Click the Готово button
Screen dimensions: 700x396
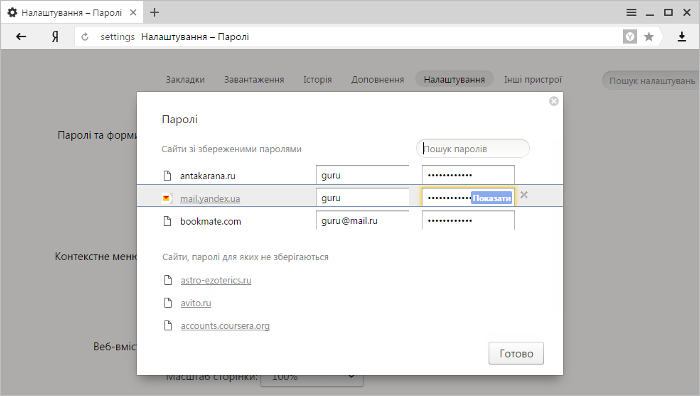tap(516, 354)
